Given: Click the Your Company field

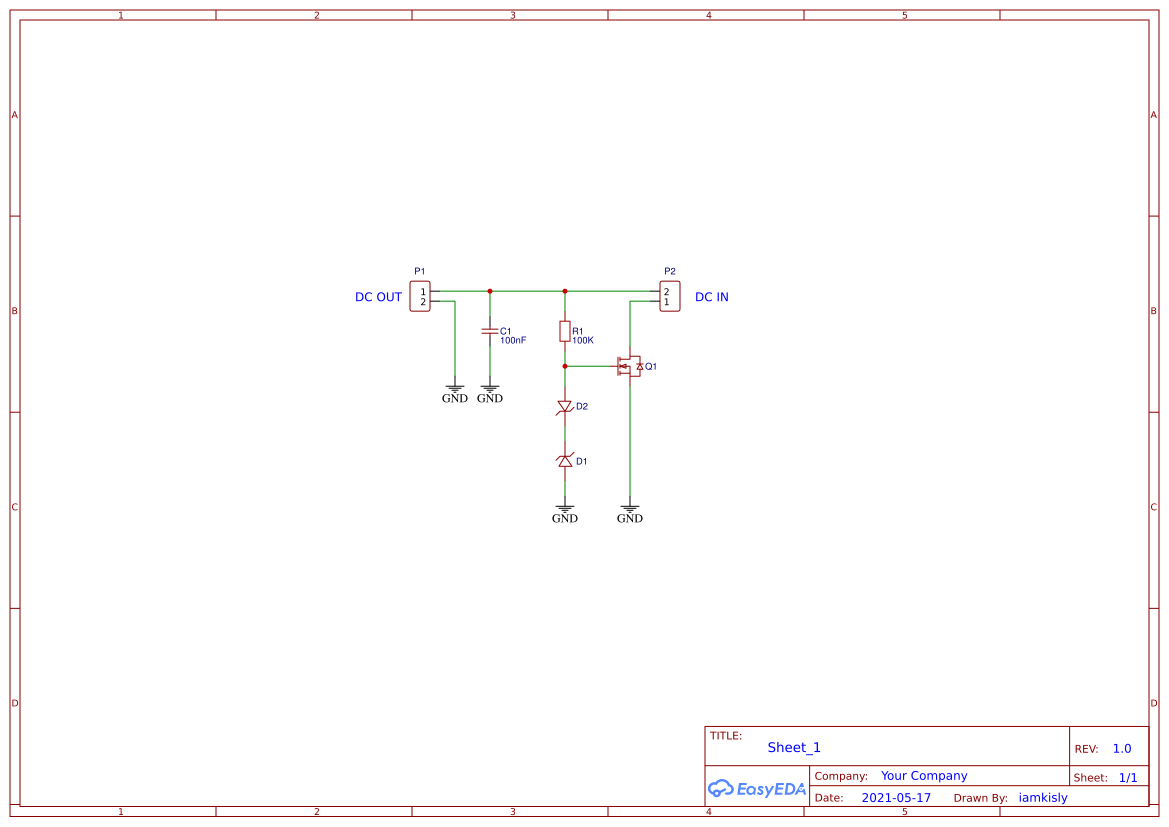Looking at the screenshot, I should (924, 775).
